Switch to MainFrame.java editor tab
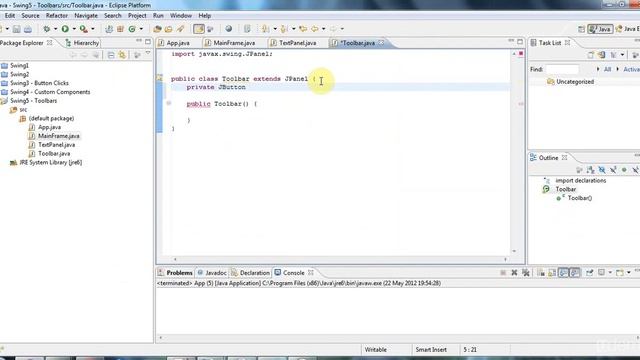The image size is (640, 360). click(x=234, y=43)
